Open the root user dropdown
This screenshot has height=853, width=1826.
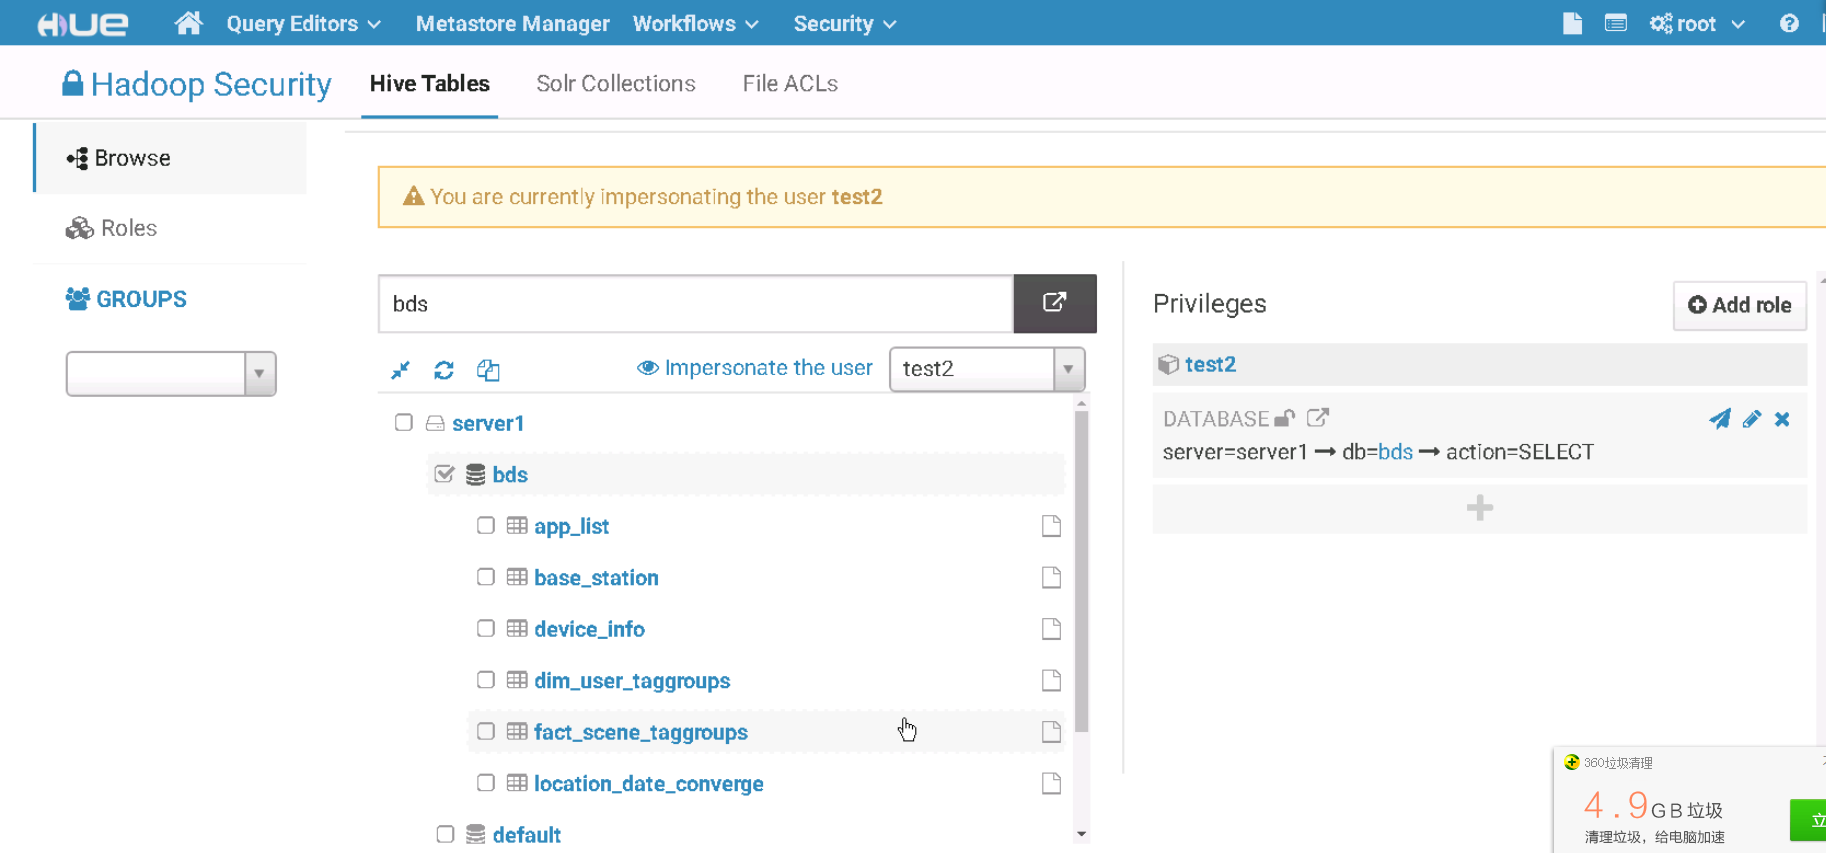point(1698,24)
